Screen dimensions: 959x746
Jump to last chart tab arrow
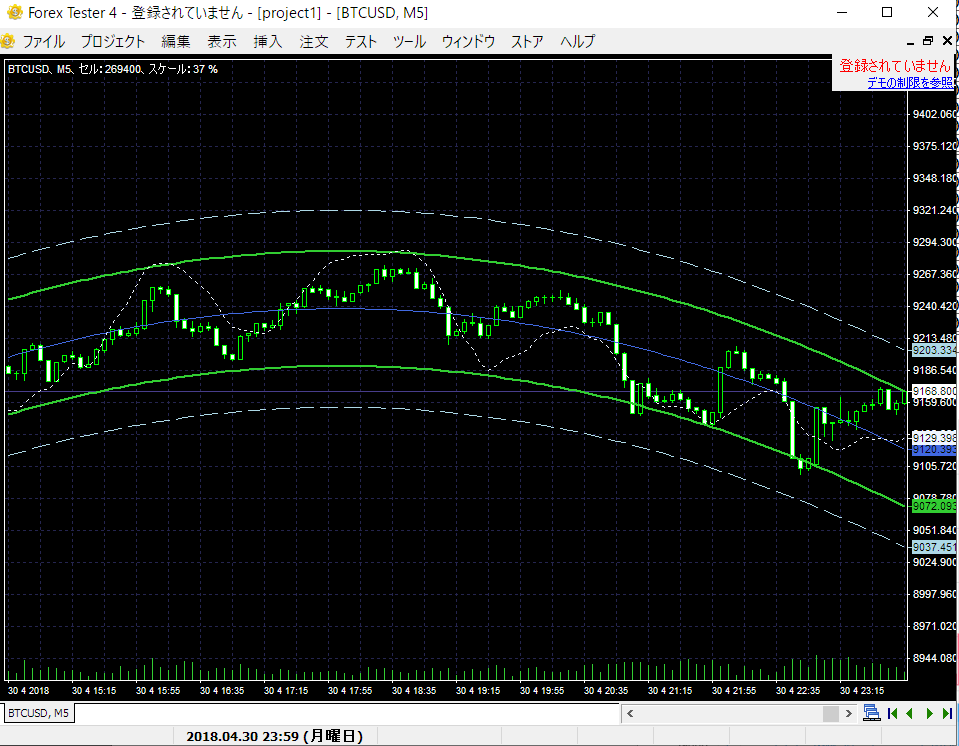point(947,713)
